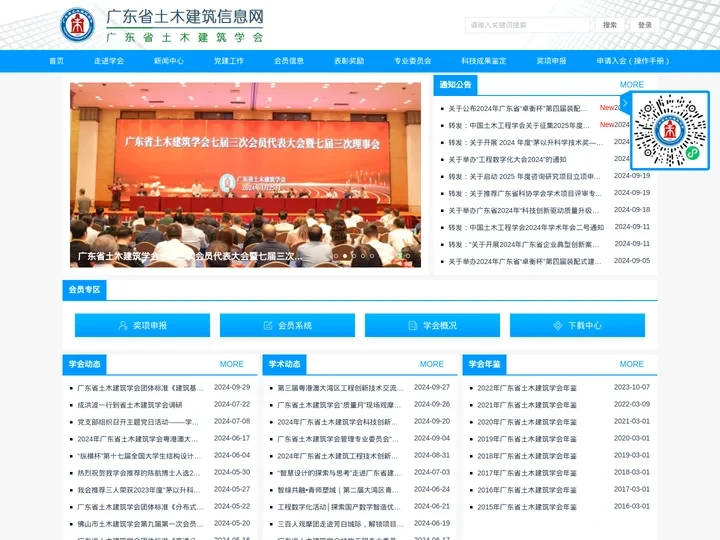Open 2015年广东省土木建筑学会年鉴
The width and height of the screenshot is (720, 540).
point(527,507)
